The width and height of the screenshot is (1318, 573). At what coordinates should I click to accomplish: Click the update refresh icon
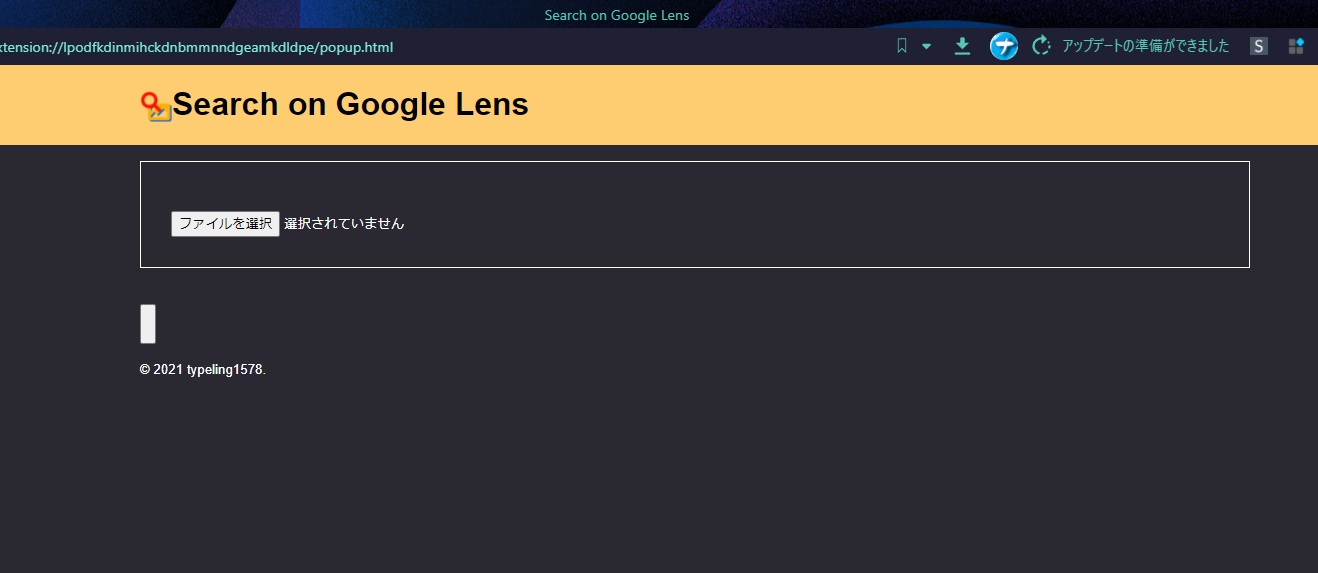(x=1042, y=46)
